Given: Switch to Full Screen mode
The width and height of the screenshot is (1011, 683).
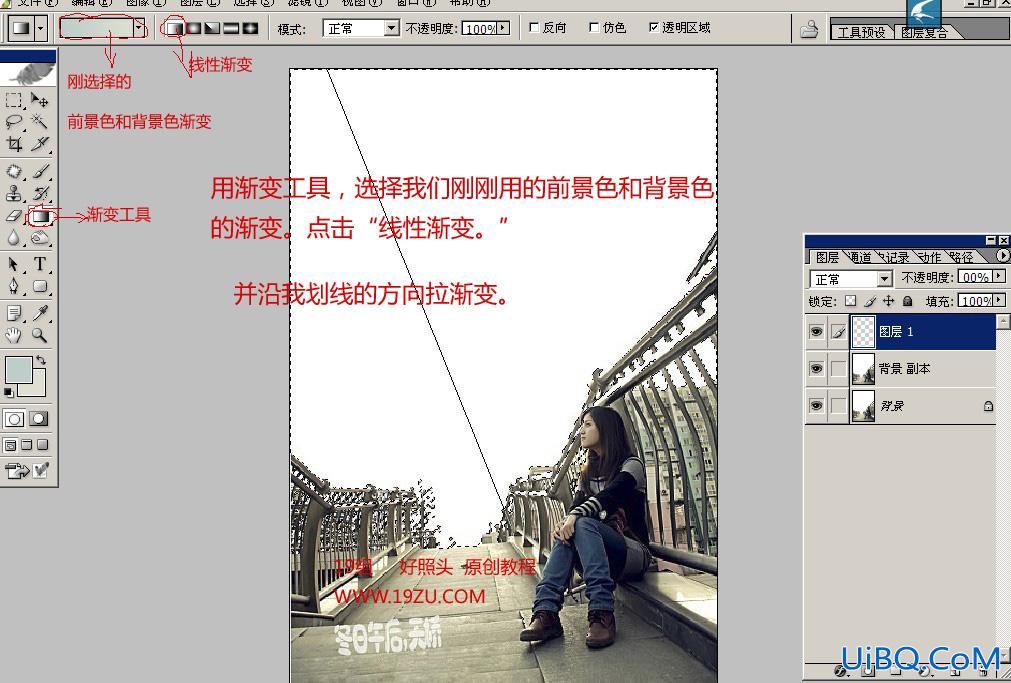Looking at the screenshot, I should click(x=43, y=445).
